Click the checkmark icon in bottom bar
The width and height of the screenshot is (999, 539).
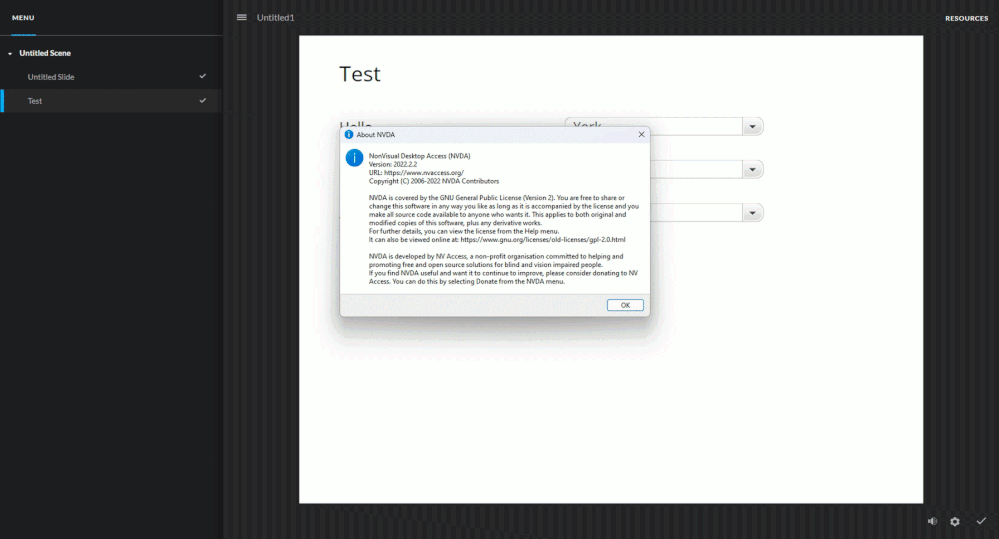point(981,521)
